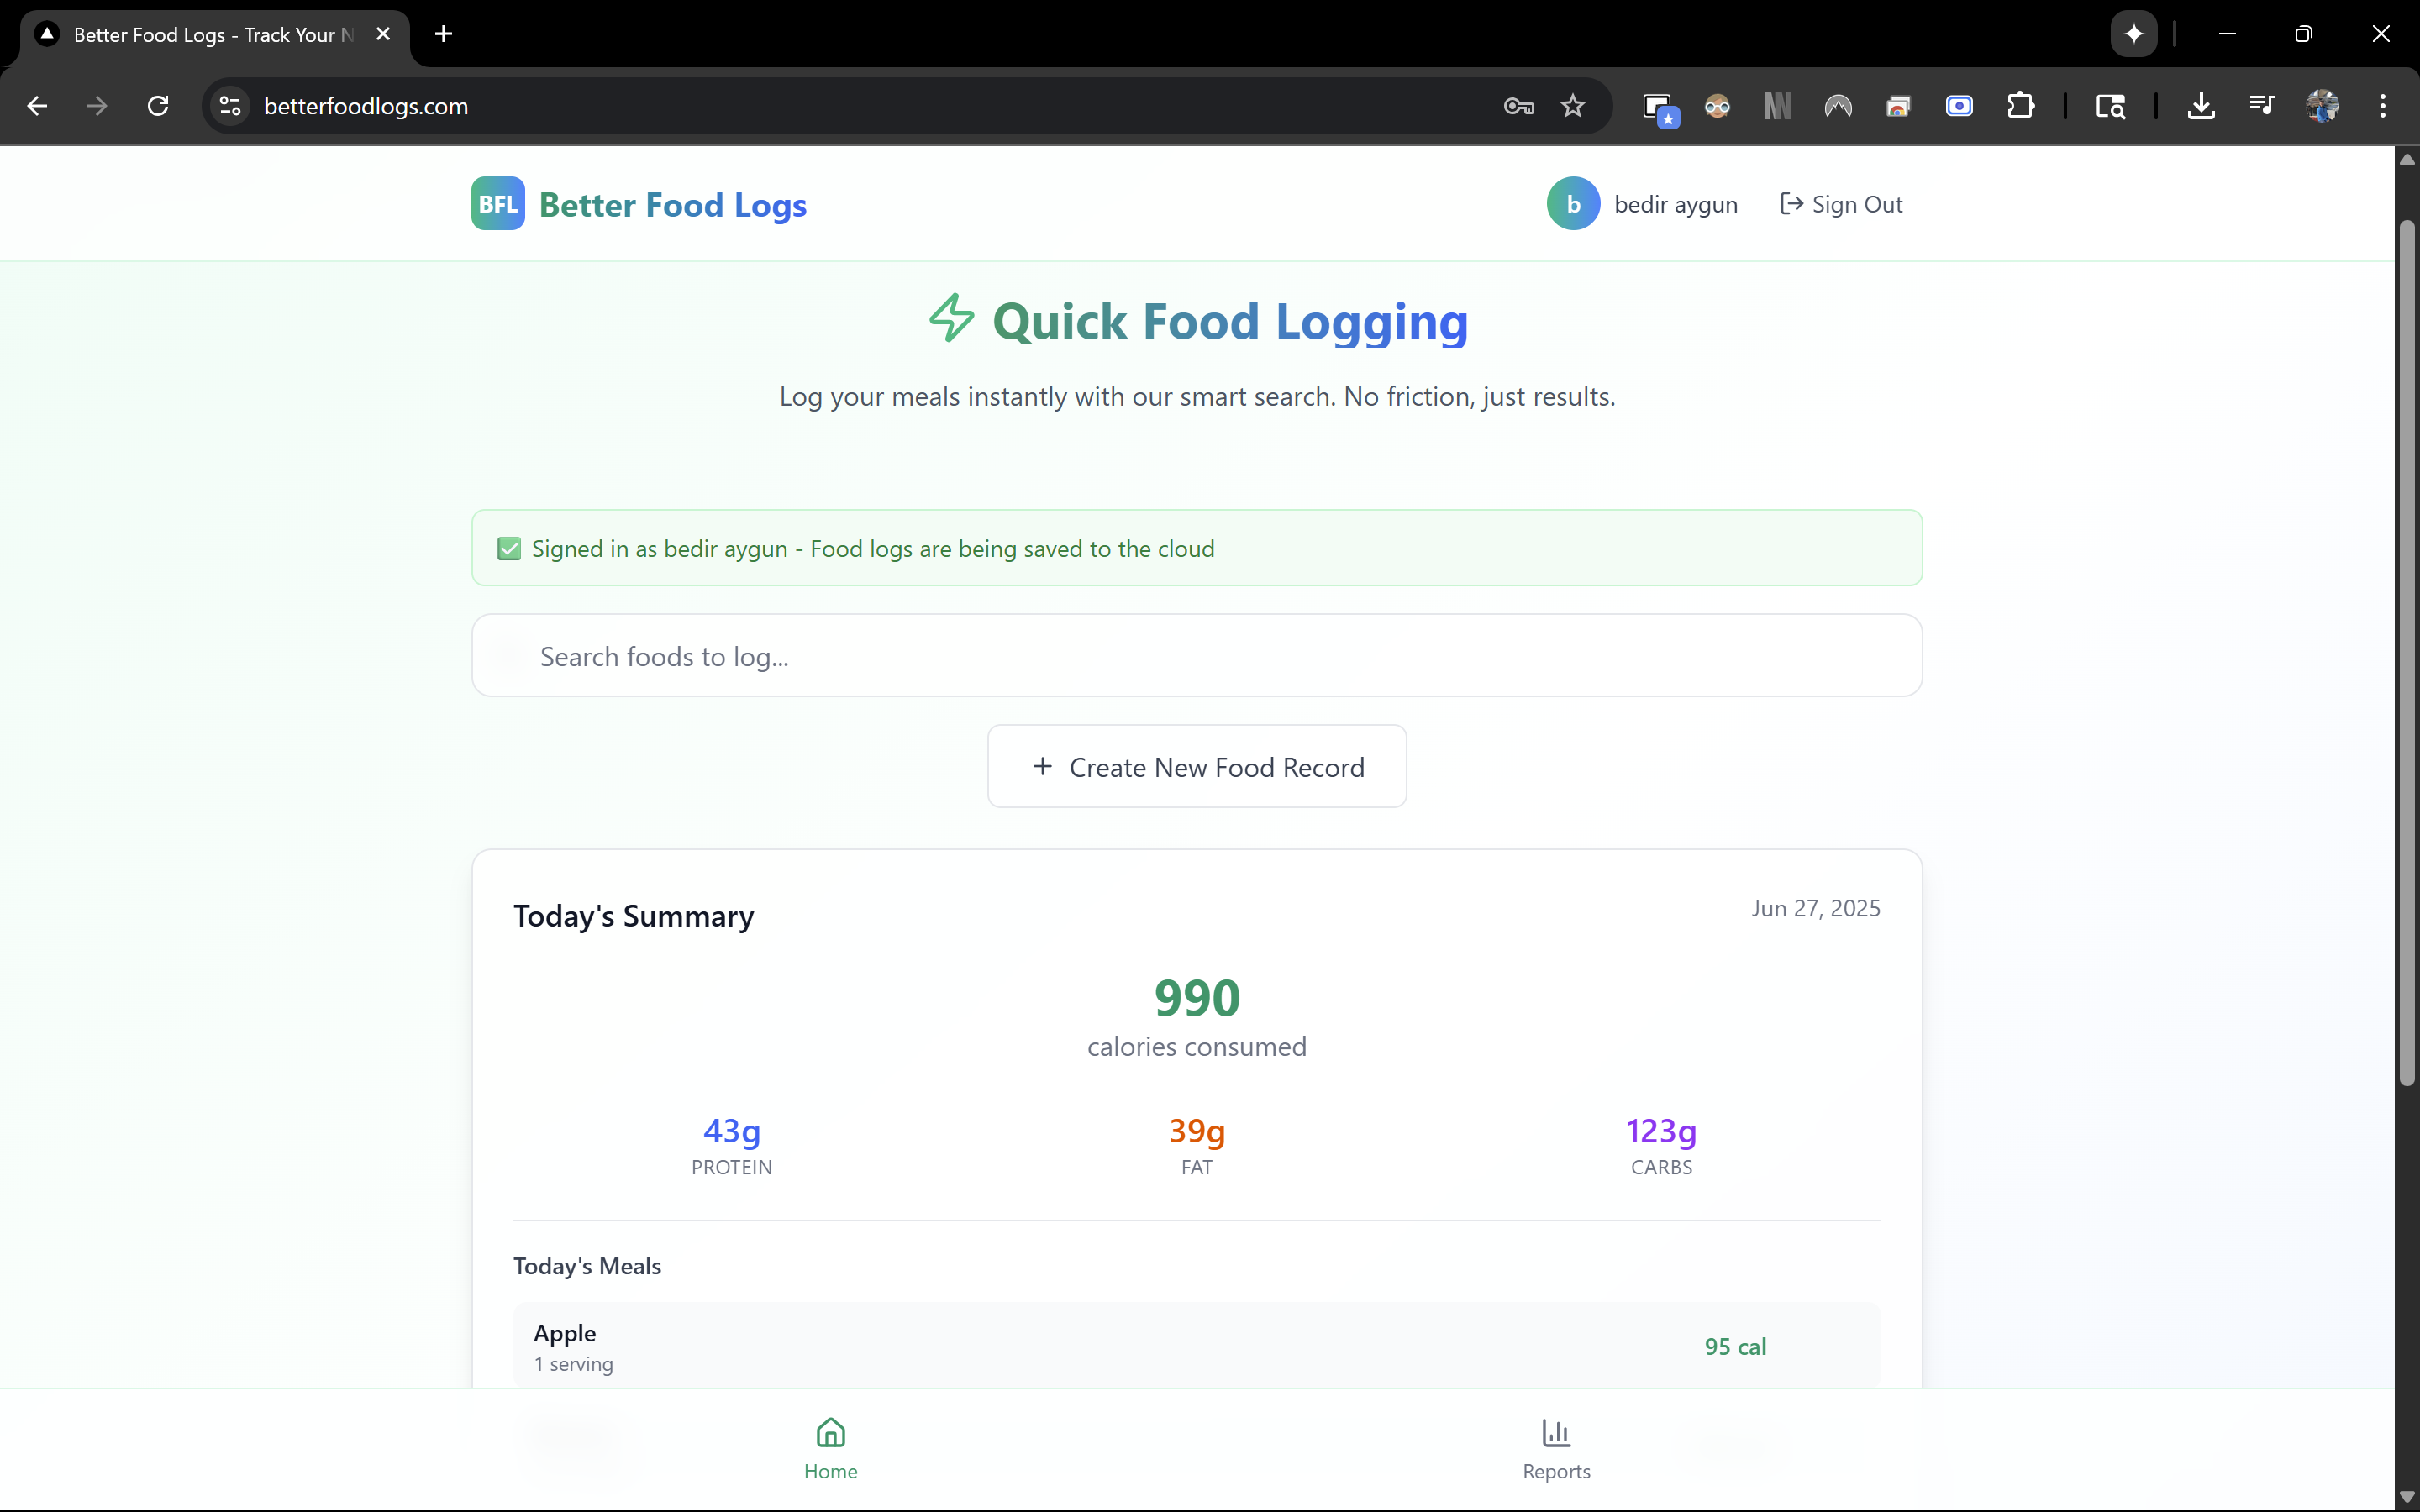The height and width of the screenshot is (1512, 2420).
Task: Open the Chrome three-dot menu
Action: tap(2384, 105)
